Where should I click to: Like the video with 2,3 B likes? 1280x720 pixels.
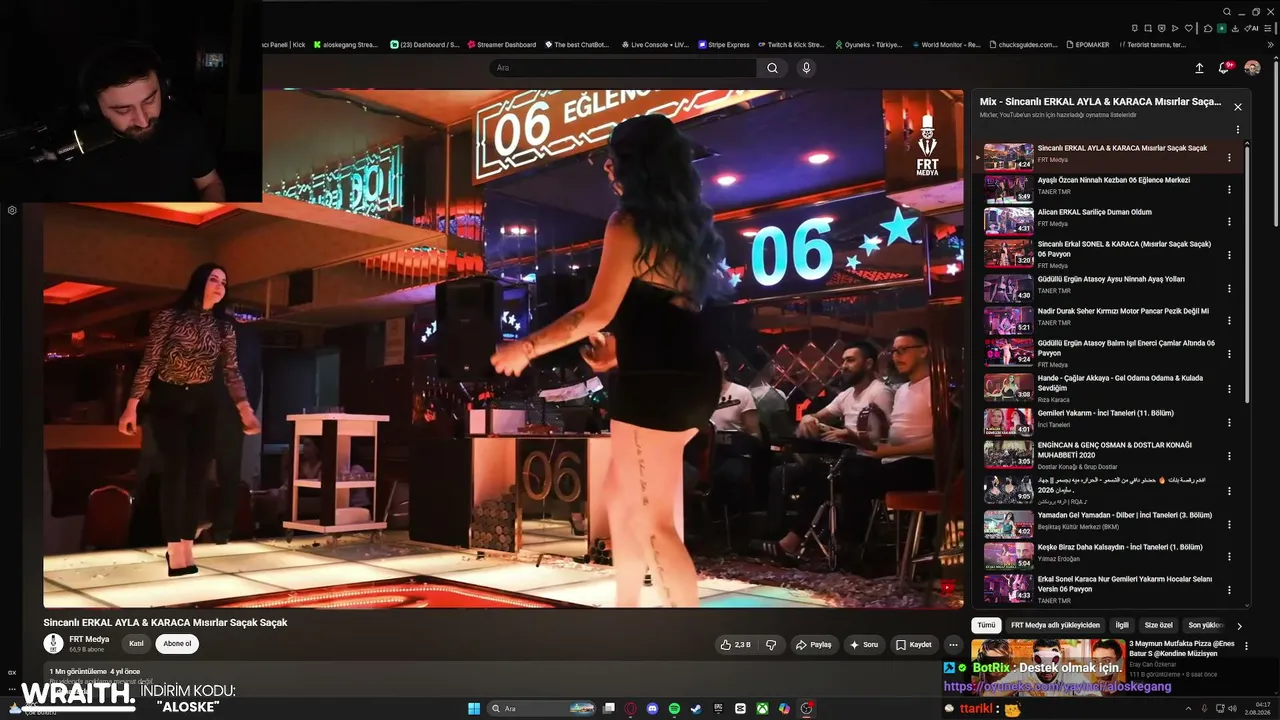(736, 645)
